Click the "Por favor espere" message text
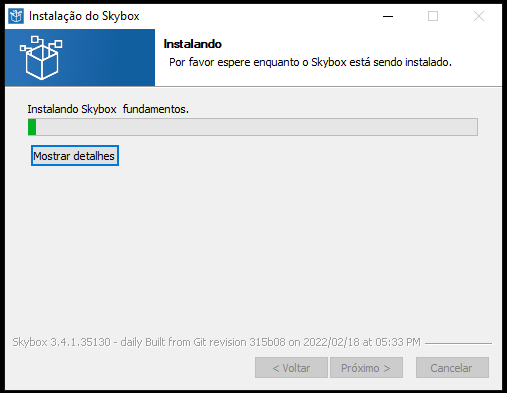Screen dimensions: 507x393 coord(310,62)
